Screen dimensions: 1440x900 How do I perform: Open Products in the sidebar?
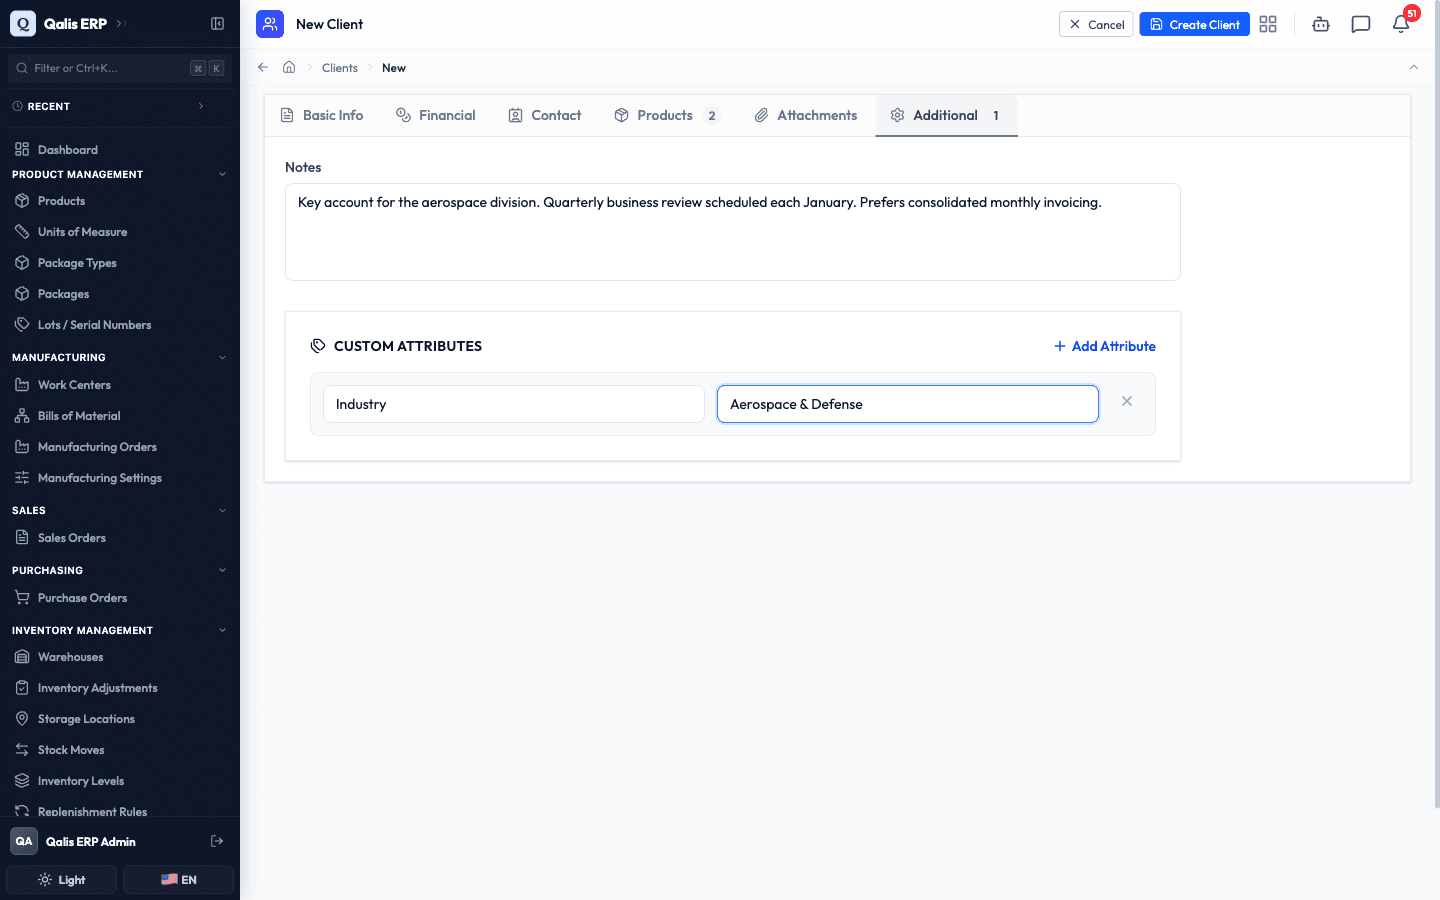(120, 201)
